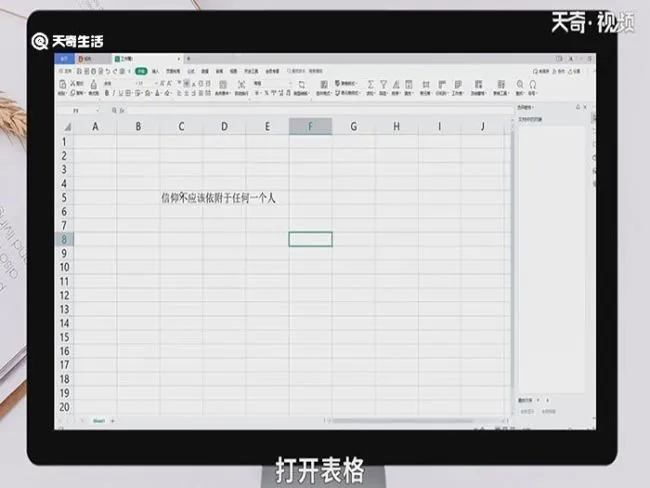Click the borders icon in font group
650x488 pixels.
coord(128,93)
